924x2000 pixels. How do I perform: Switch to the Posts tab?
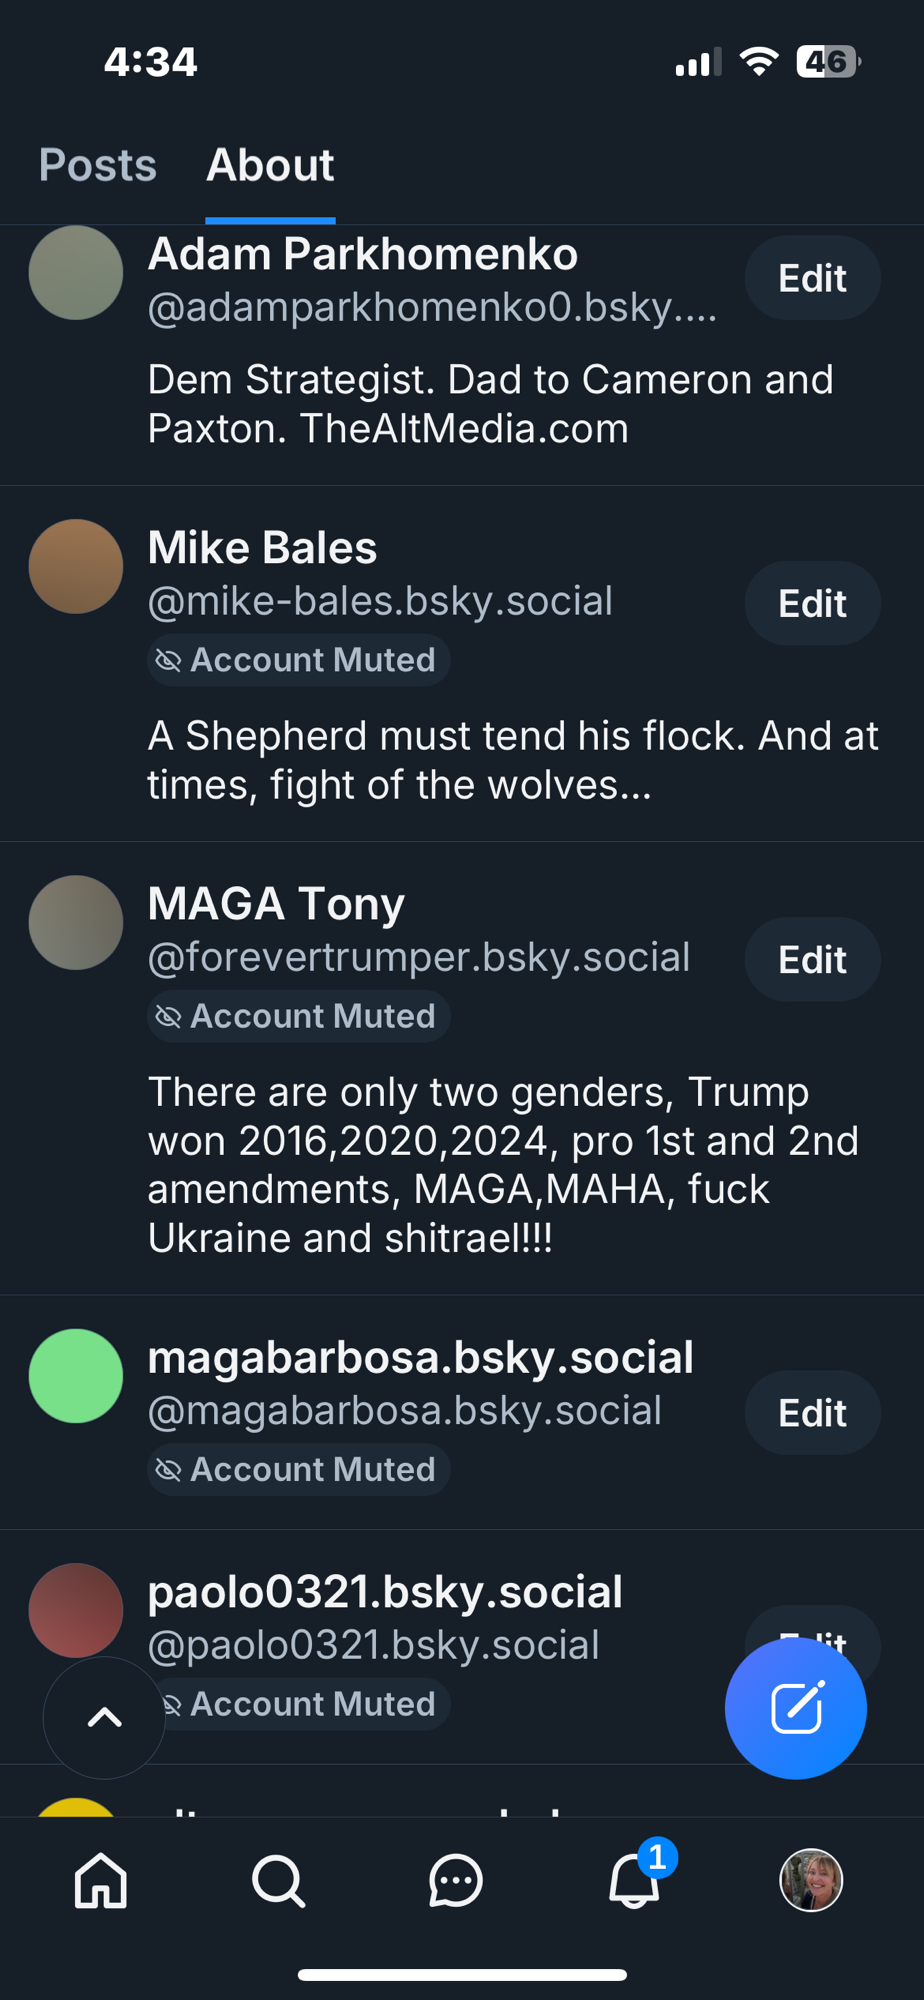coord(98,165)
